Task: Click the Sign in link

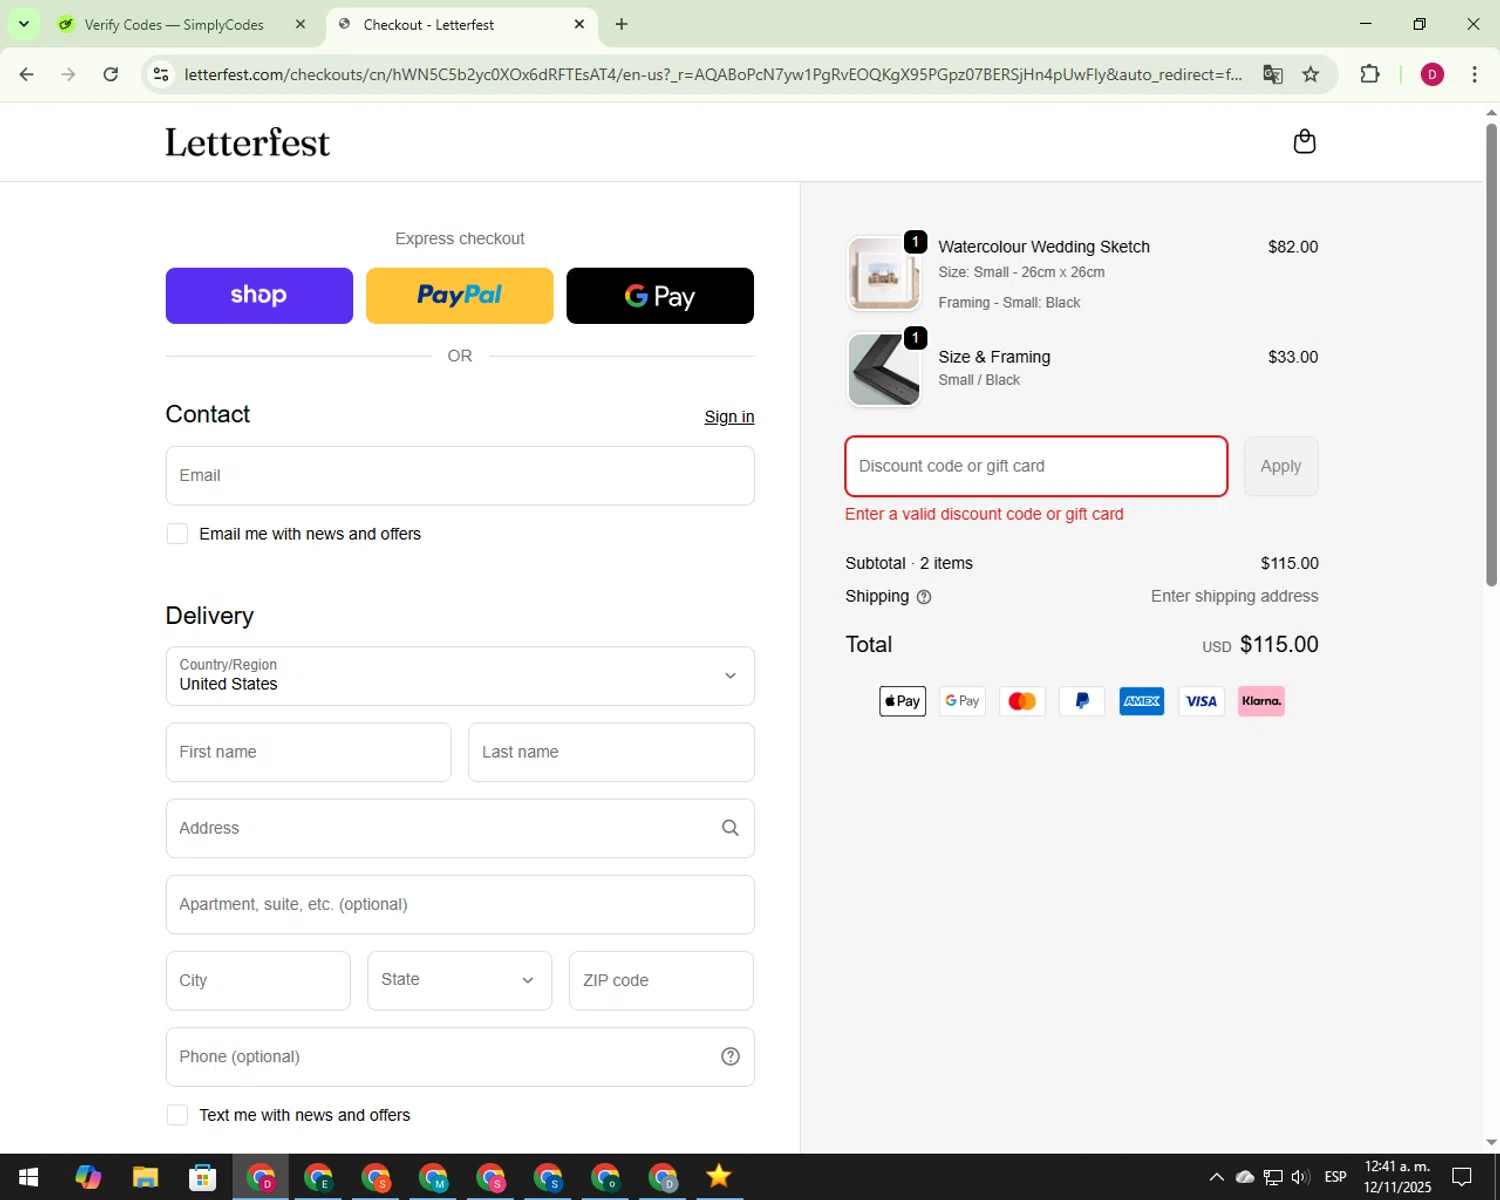Action: click(729, 417)
